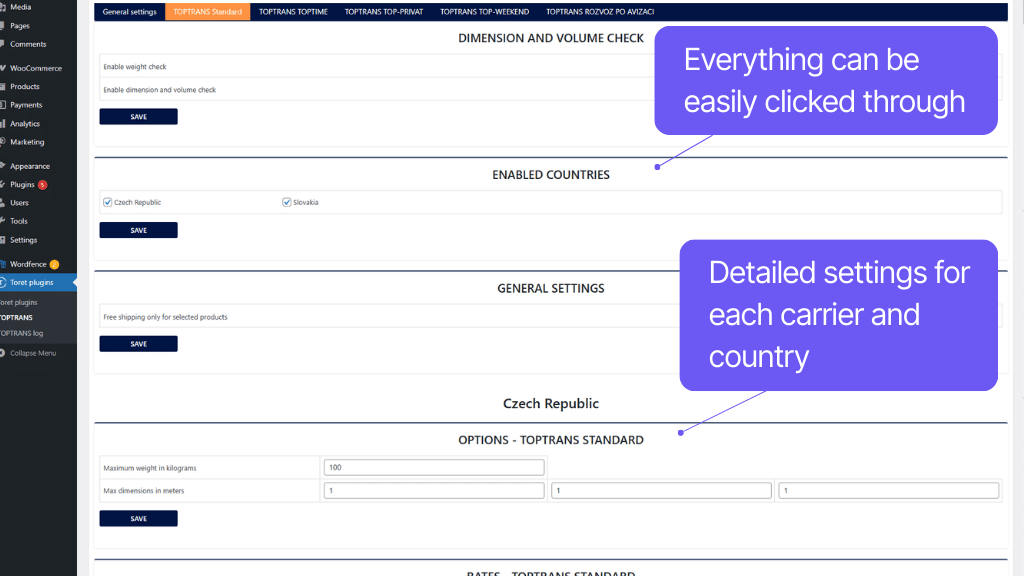The image size is (1024, 576).
Task: Click the Wordfence notification badge
Action: pyautogui.click(x=54, y=264)
